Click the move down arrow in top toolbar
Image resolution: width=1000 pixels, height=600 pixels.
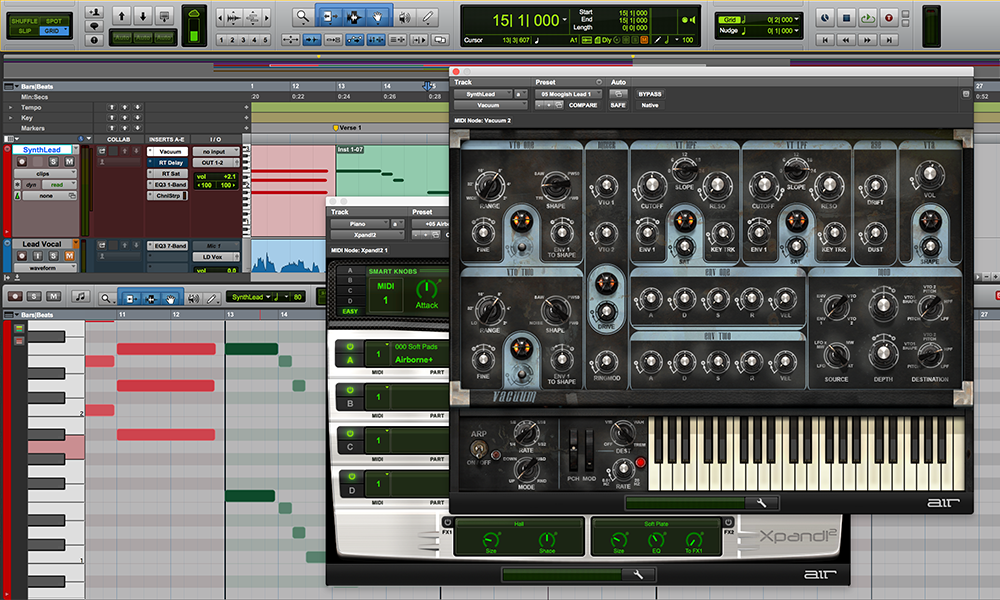pos(143,16)
